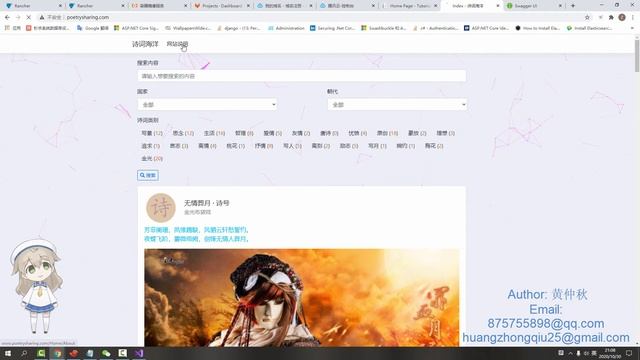Open the Chrome profile avatar
This screenshot has height=360, width=640.
pos(622,18)
